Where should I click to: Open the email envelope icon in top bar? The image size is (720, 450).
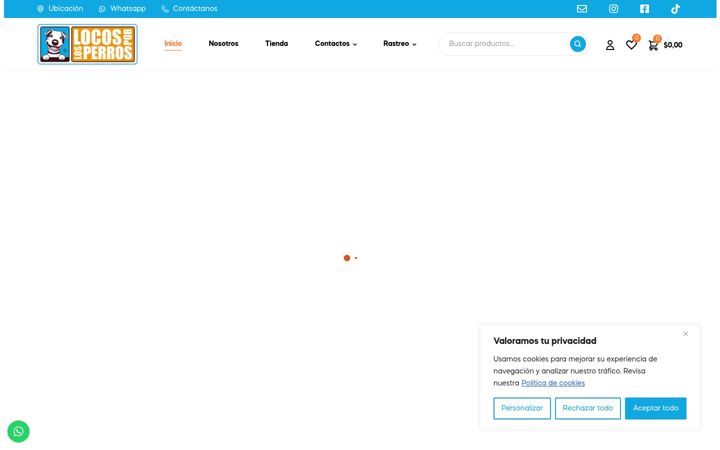click(582, 9)
